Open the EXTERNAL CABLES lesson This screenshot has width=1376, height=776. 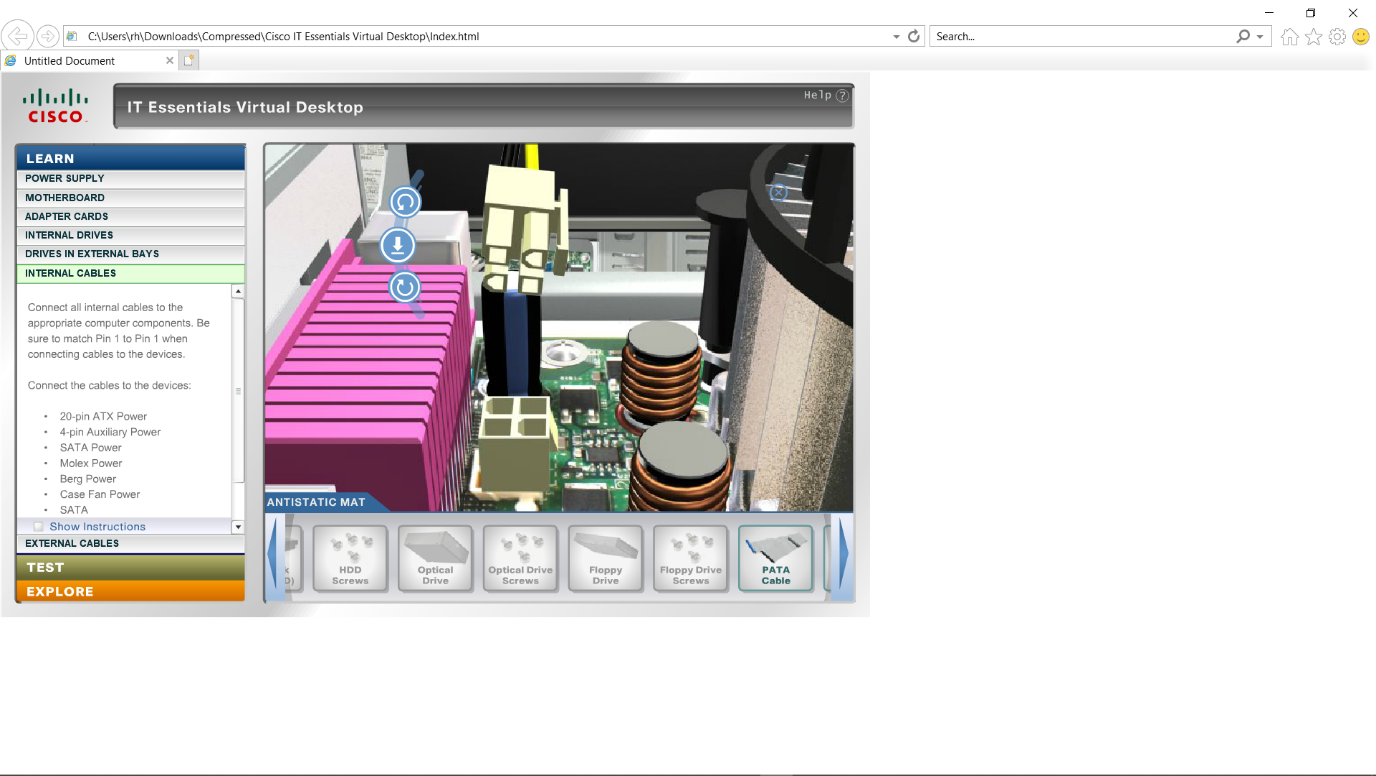pyautogui.click(x=130, y=544)
